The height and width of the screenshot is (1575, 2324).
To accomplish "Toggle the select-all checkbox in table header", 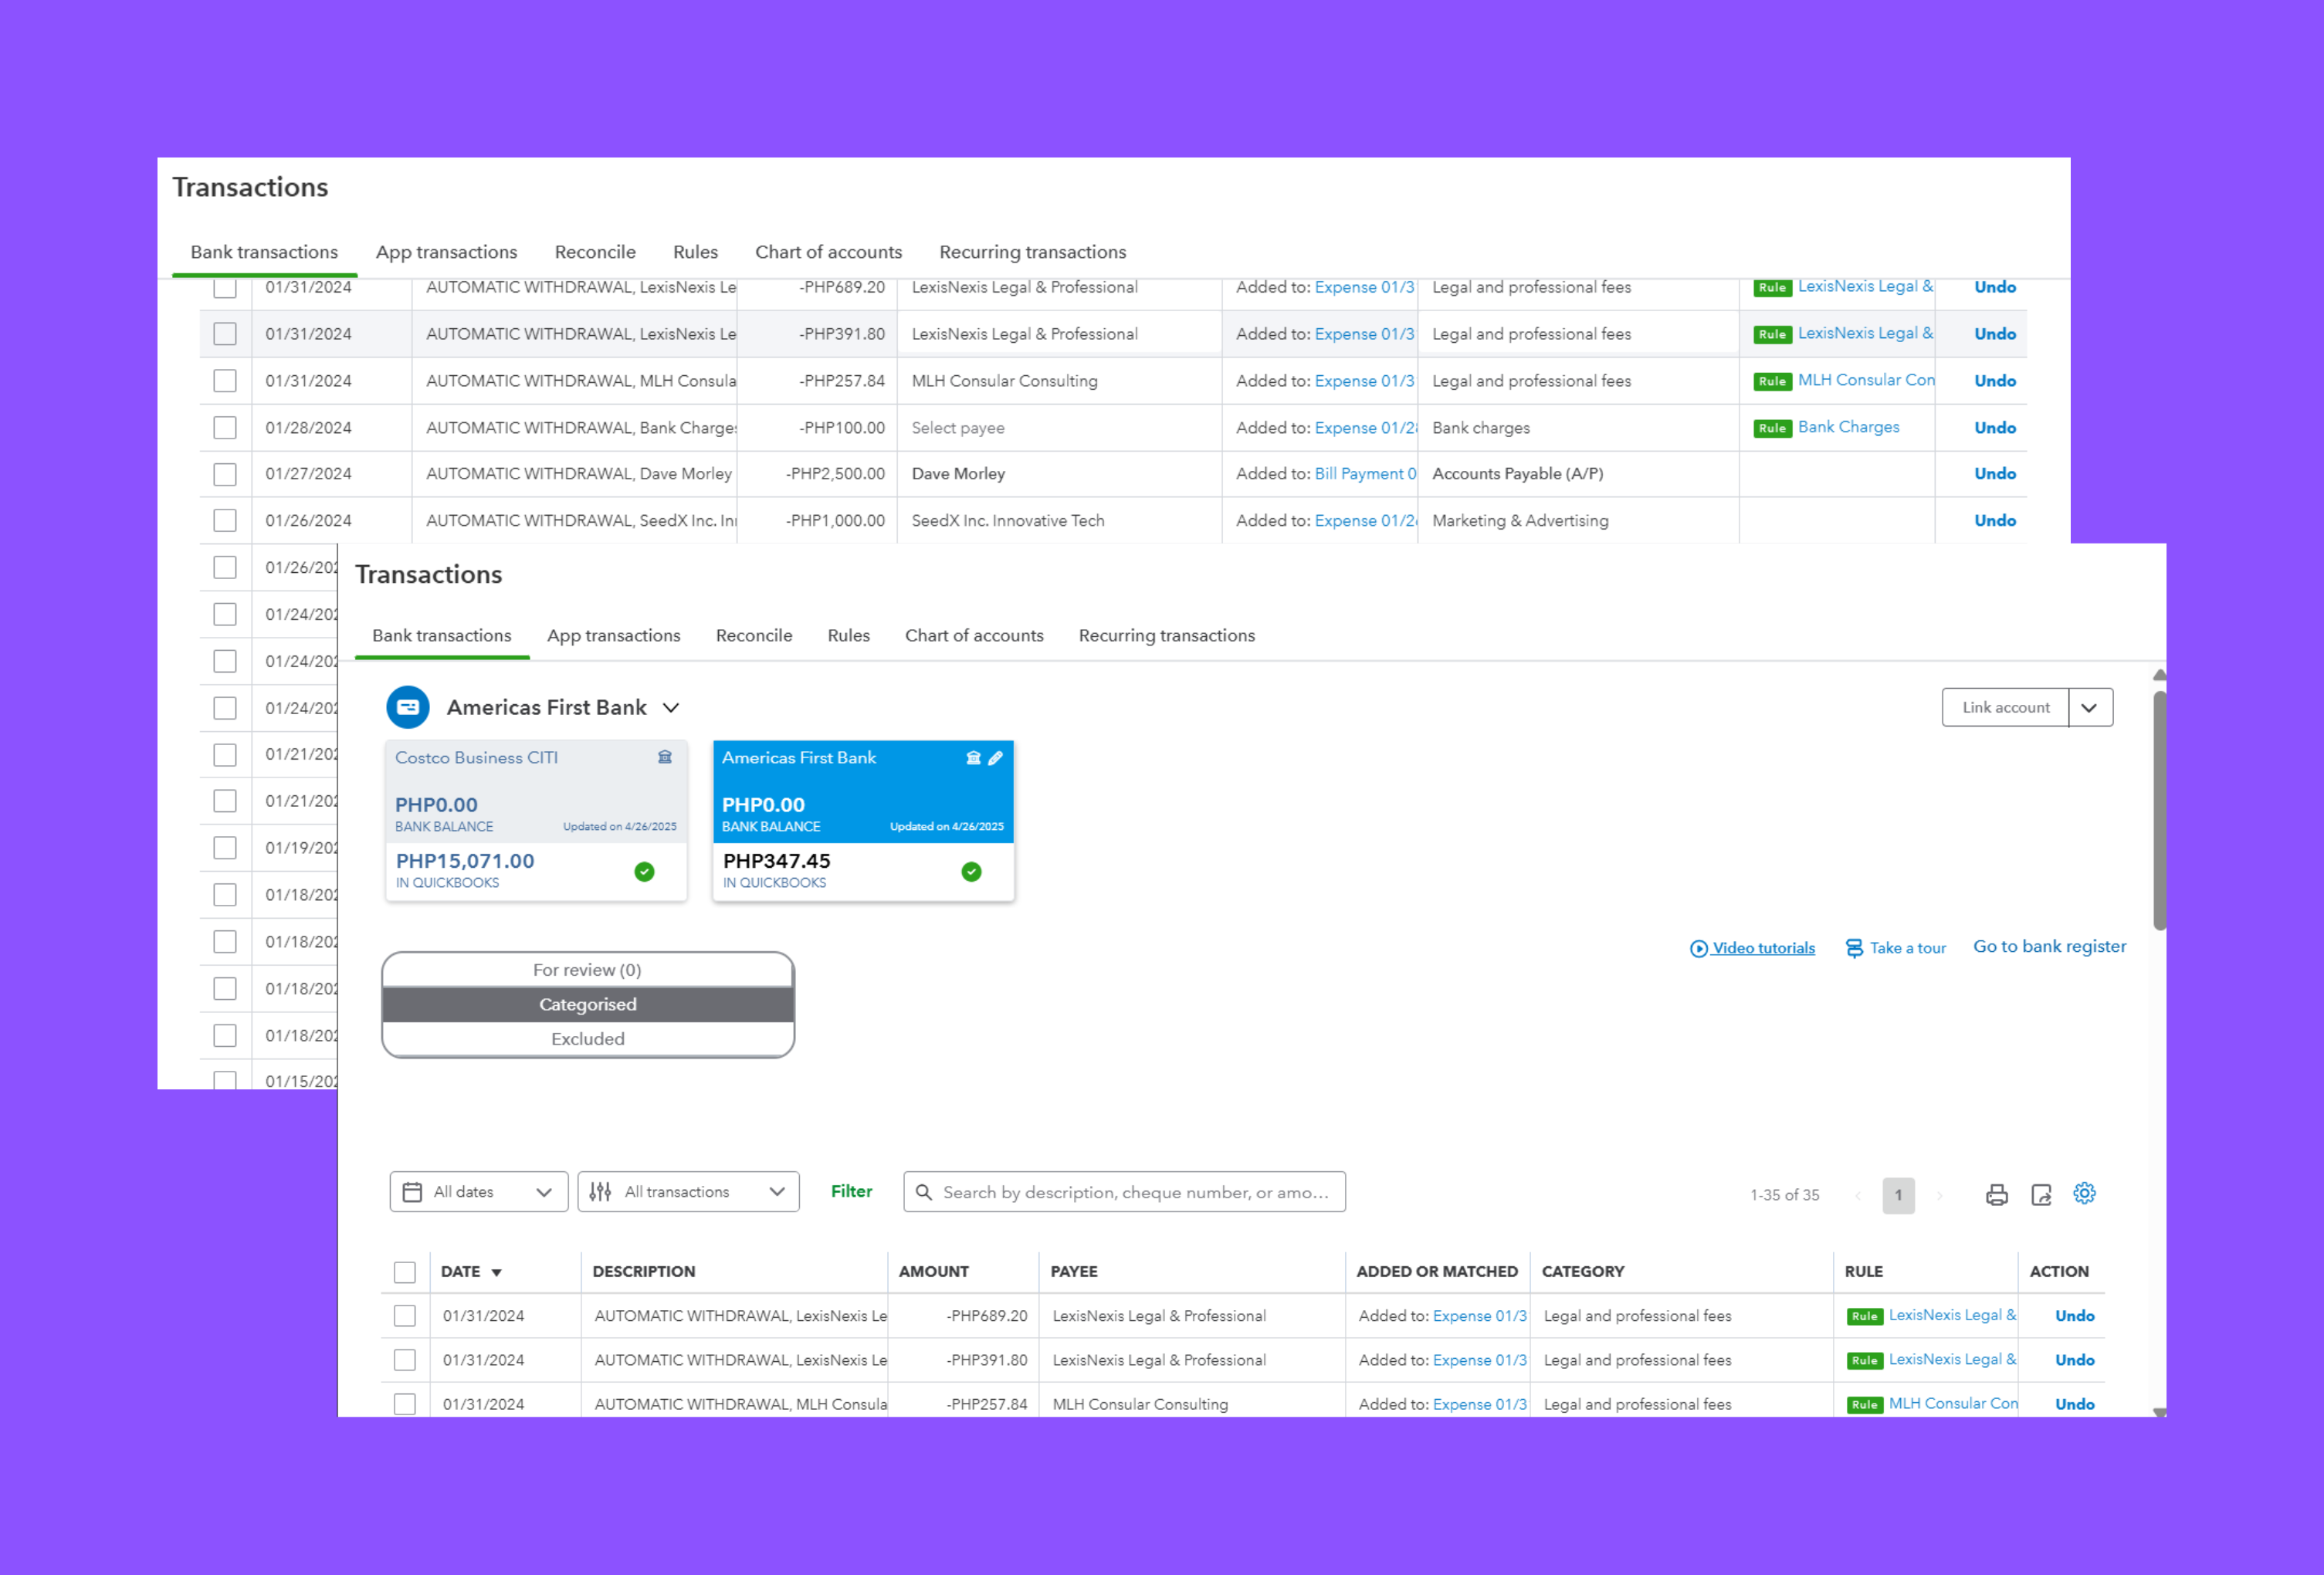I will click(x=404, y=1272).
